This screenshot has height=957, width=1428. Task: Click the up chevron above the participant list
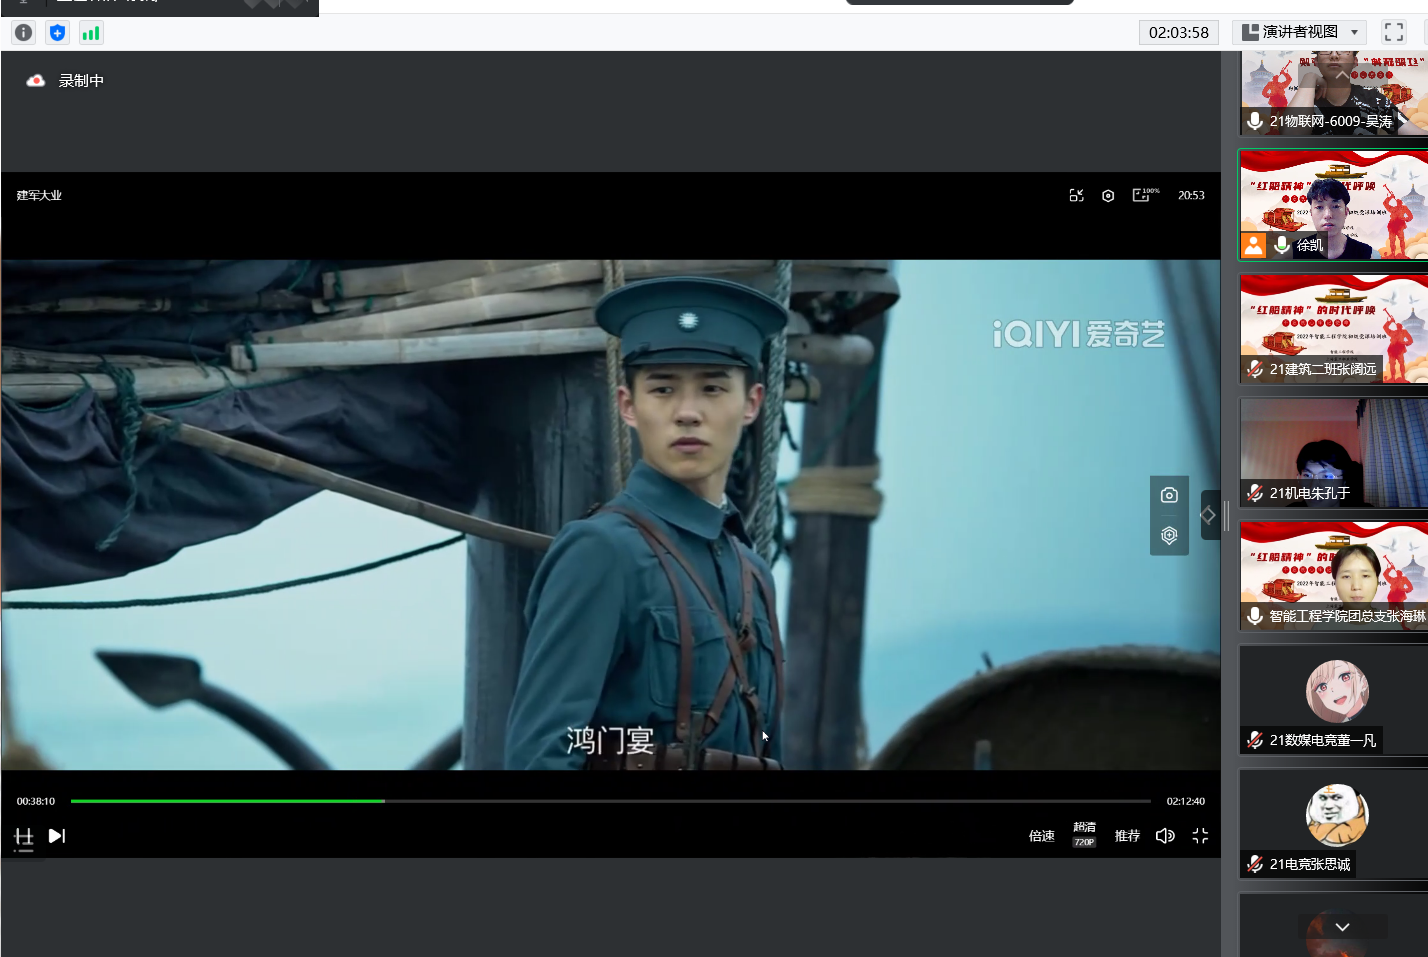click(x=1342, y=74)
